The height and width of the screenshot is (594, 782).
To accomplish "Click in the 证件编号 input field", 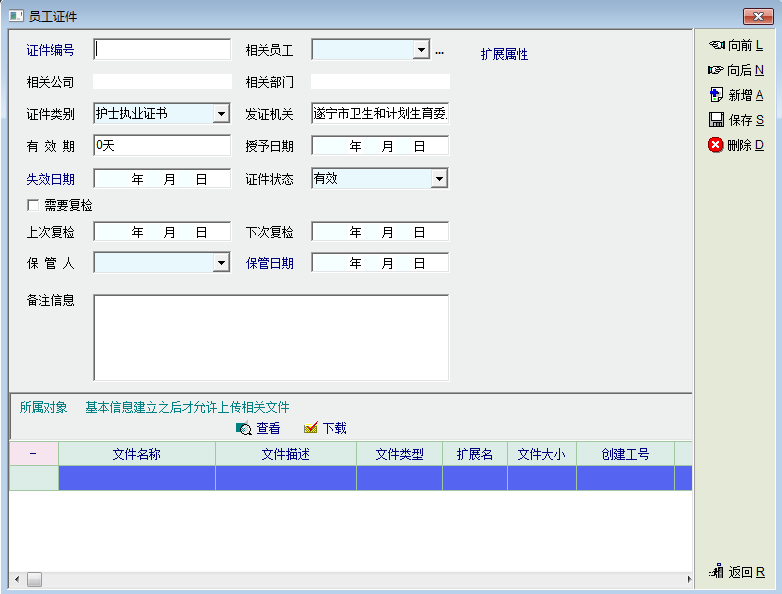I will (162, 50).
